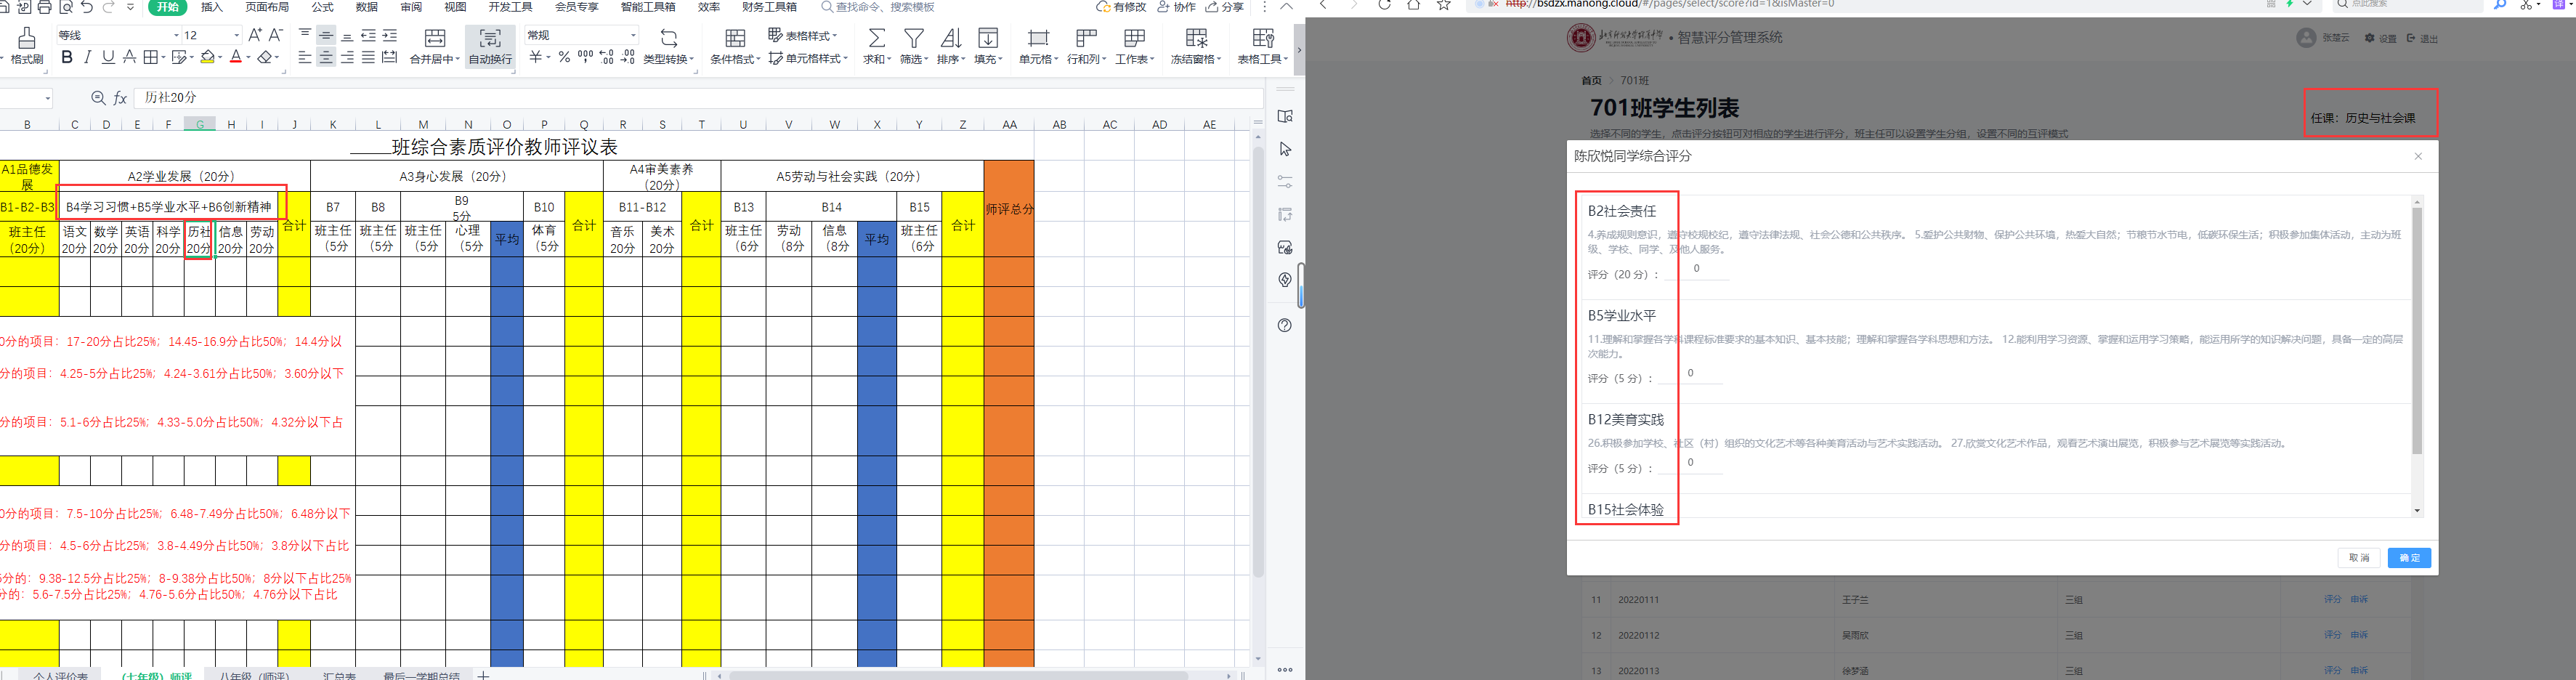Click the Collaborate (协作) button
The height and width of the screenshot is (680, 2576).
(x=1176, y=7)
